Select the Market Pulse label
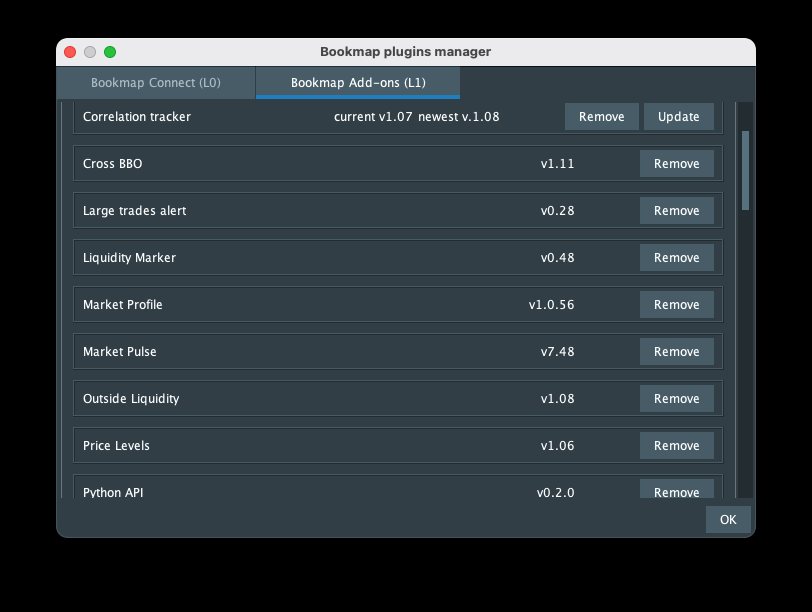The width and height of the screenshot is (812, 612). [120, 352]
